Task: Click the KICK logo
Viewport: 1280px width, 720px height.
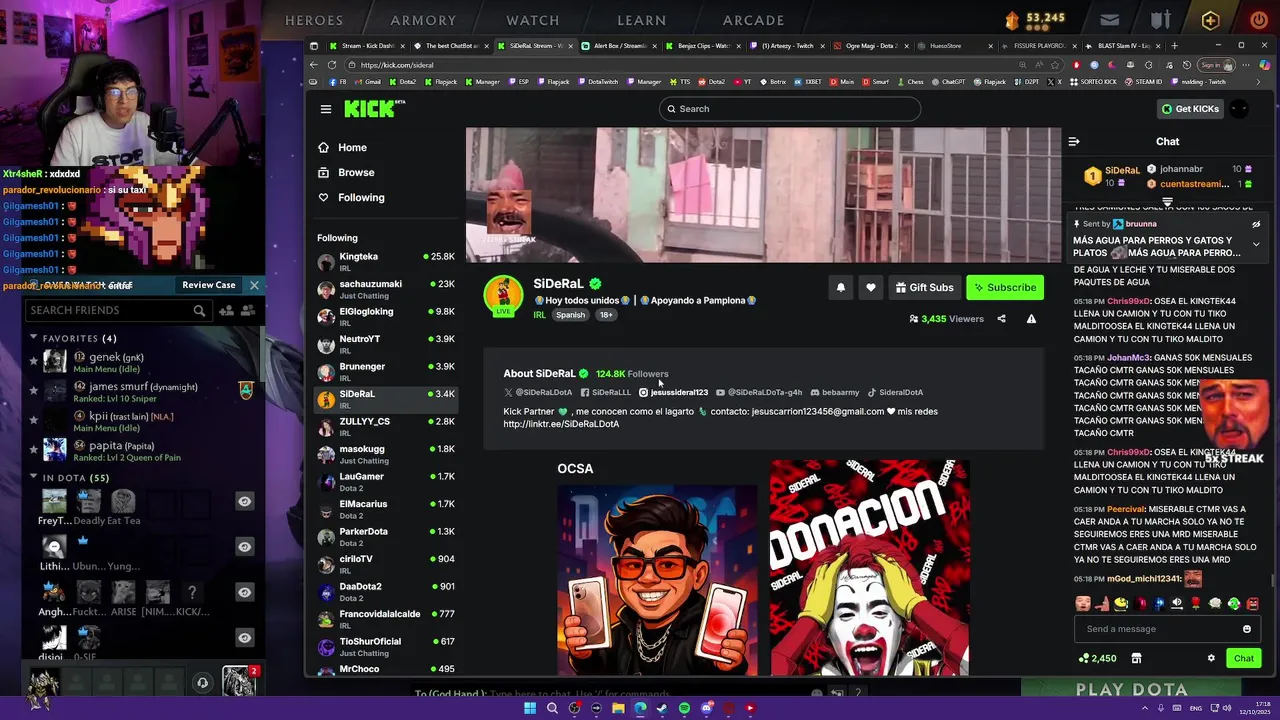Action: (374, 108)
